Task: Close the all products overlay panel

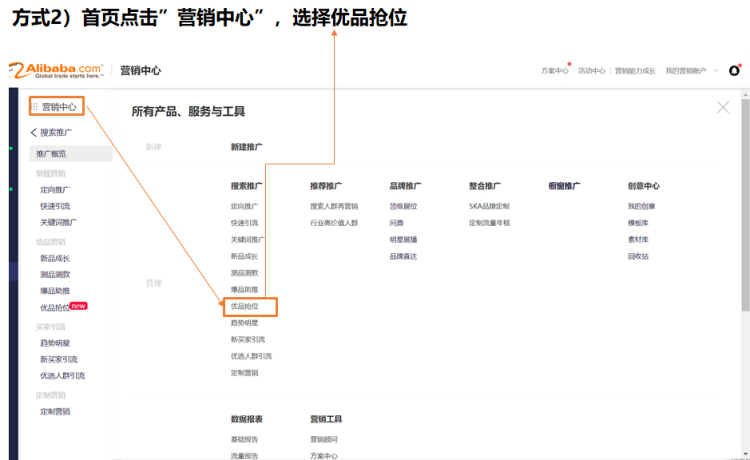Action: pos(723,107)
